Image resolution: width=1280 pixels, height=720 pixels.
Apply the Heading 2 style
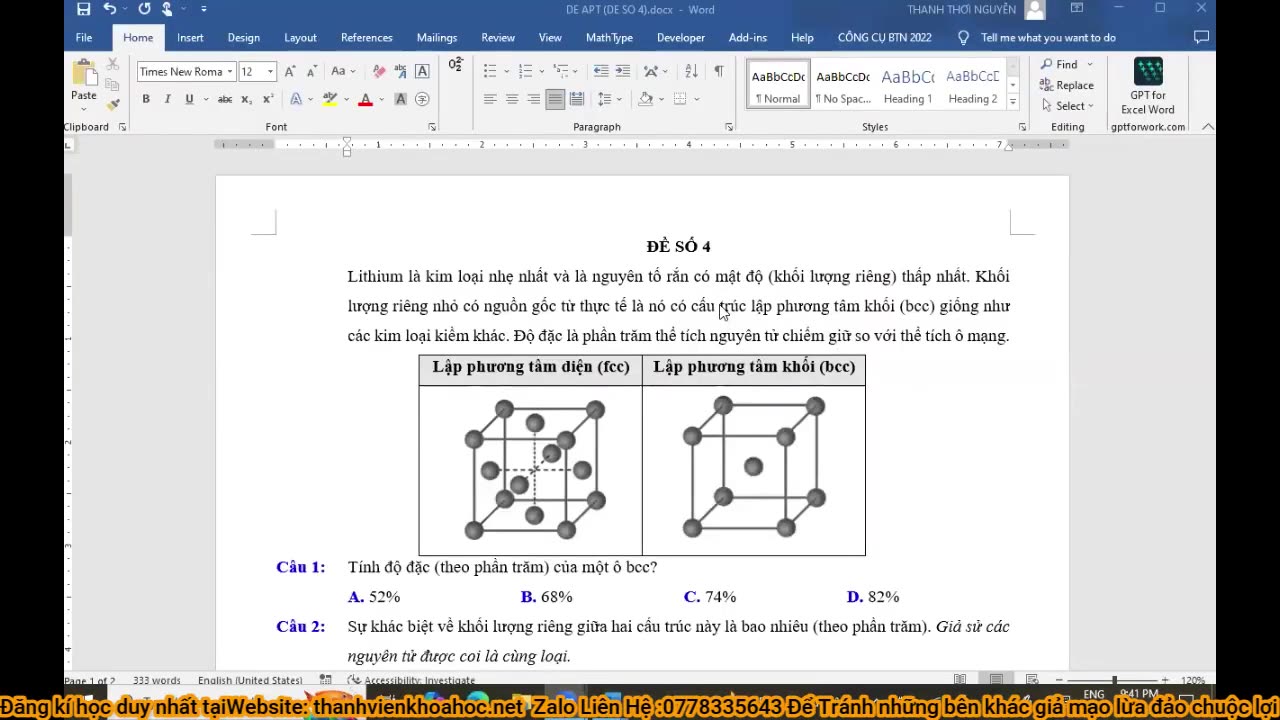[x=973, y=86]
